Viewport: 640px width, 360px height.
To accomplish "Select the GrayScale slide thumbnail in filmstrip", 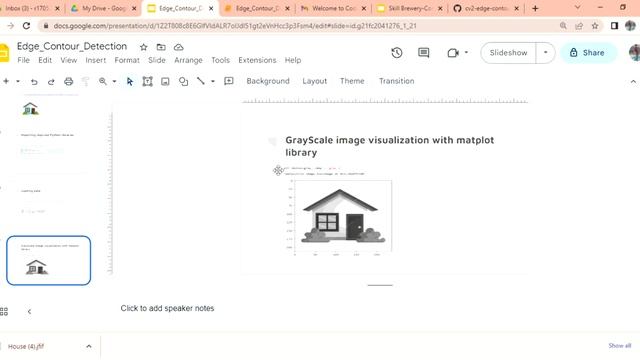I will (49, 260).
